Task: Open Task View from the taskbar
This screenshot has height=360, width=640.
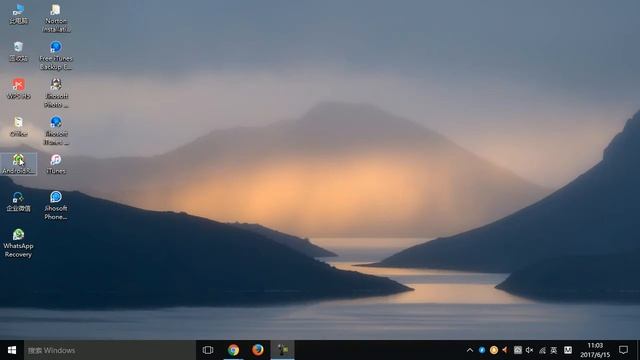Action: coord(208,350)
